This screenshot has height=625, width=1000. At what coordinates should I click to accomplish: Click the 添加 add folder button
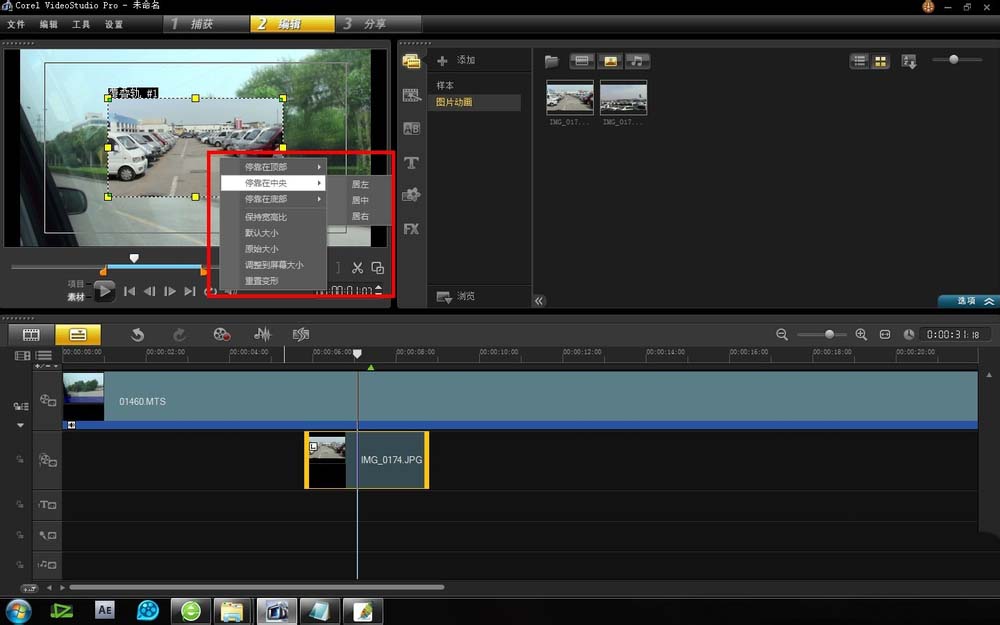coord(456,61)
